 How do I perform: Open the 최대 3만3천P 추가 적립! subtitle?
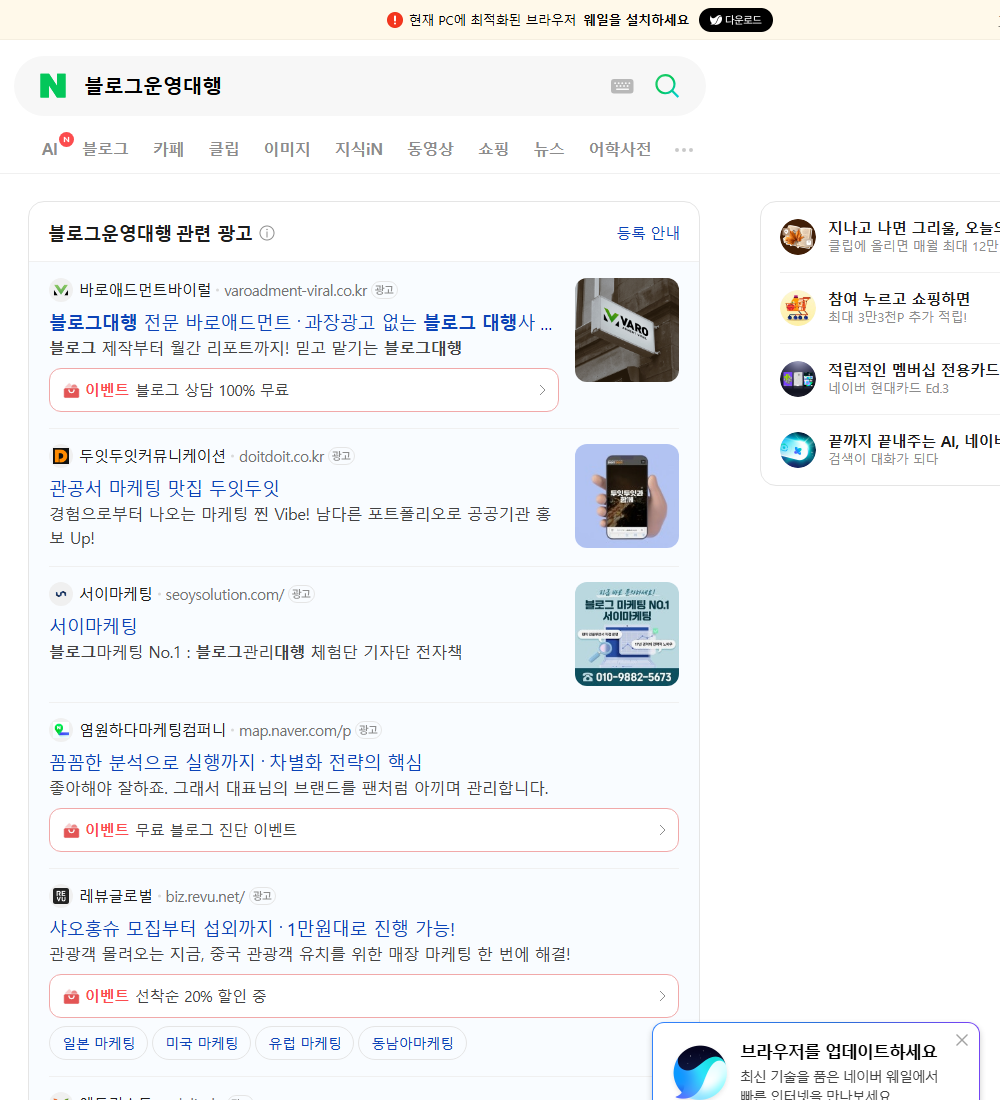(x=898, y=317)
